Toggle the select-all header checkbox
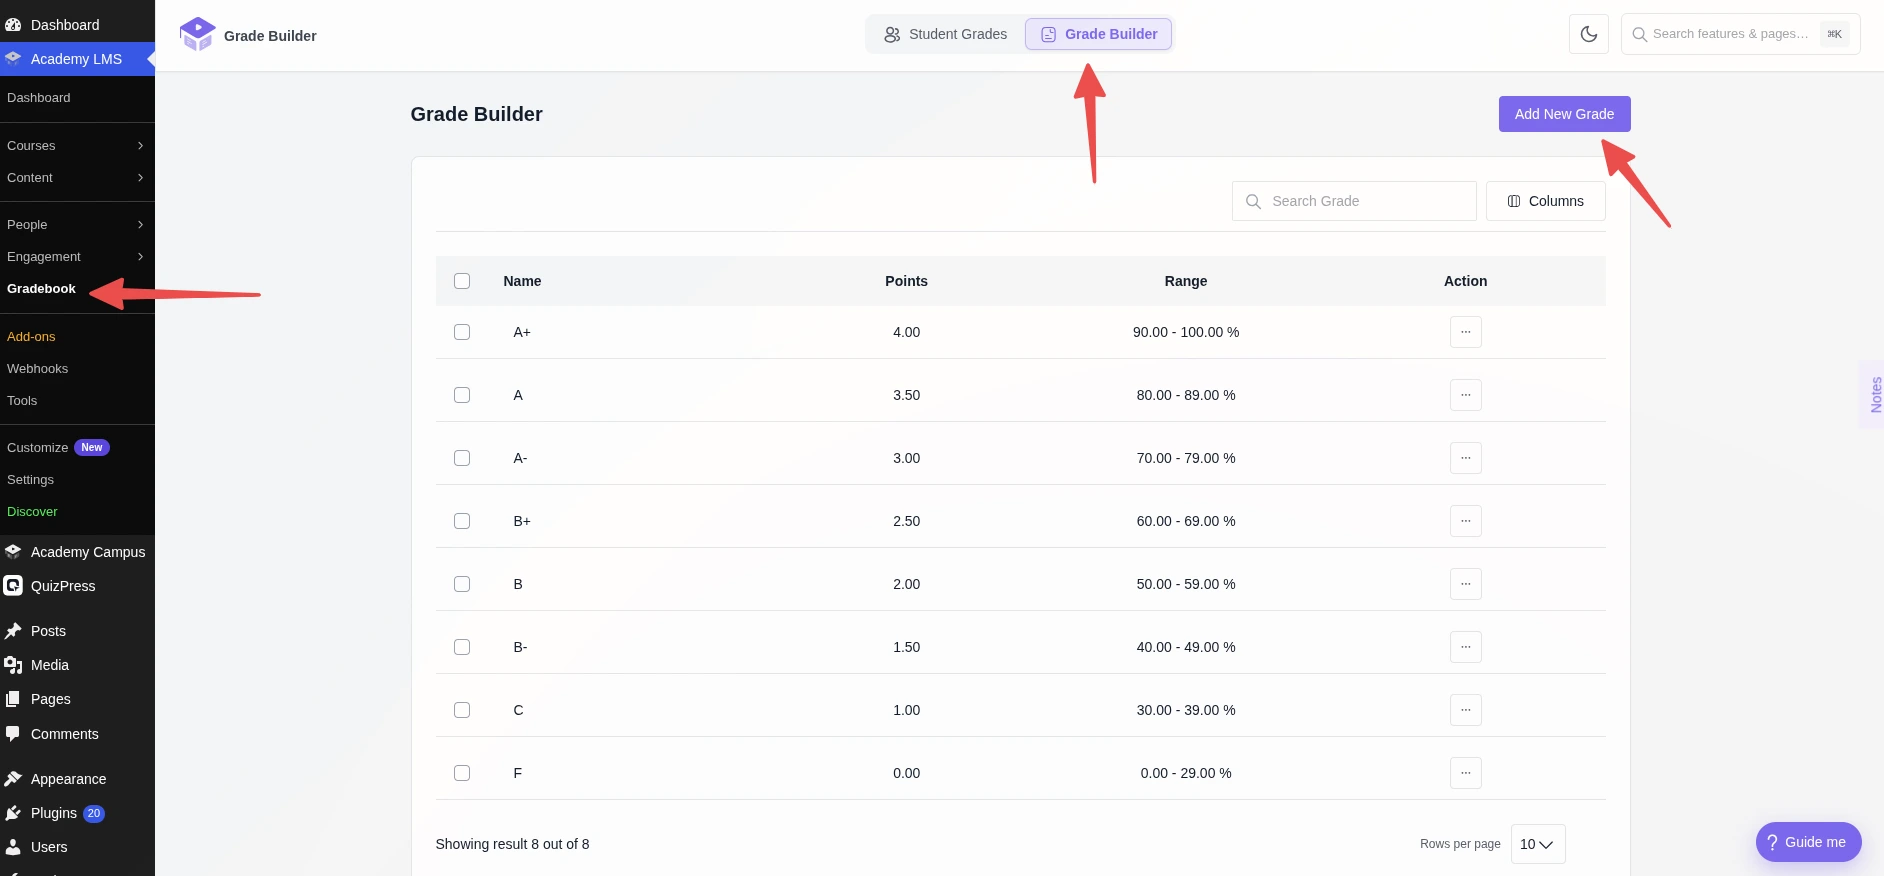 click(x=462, y=281)
